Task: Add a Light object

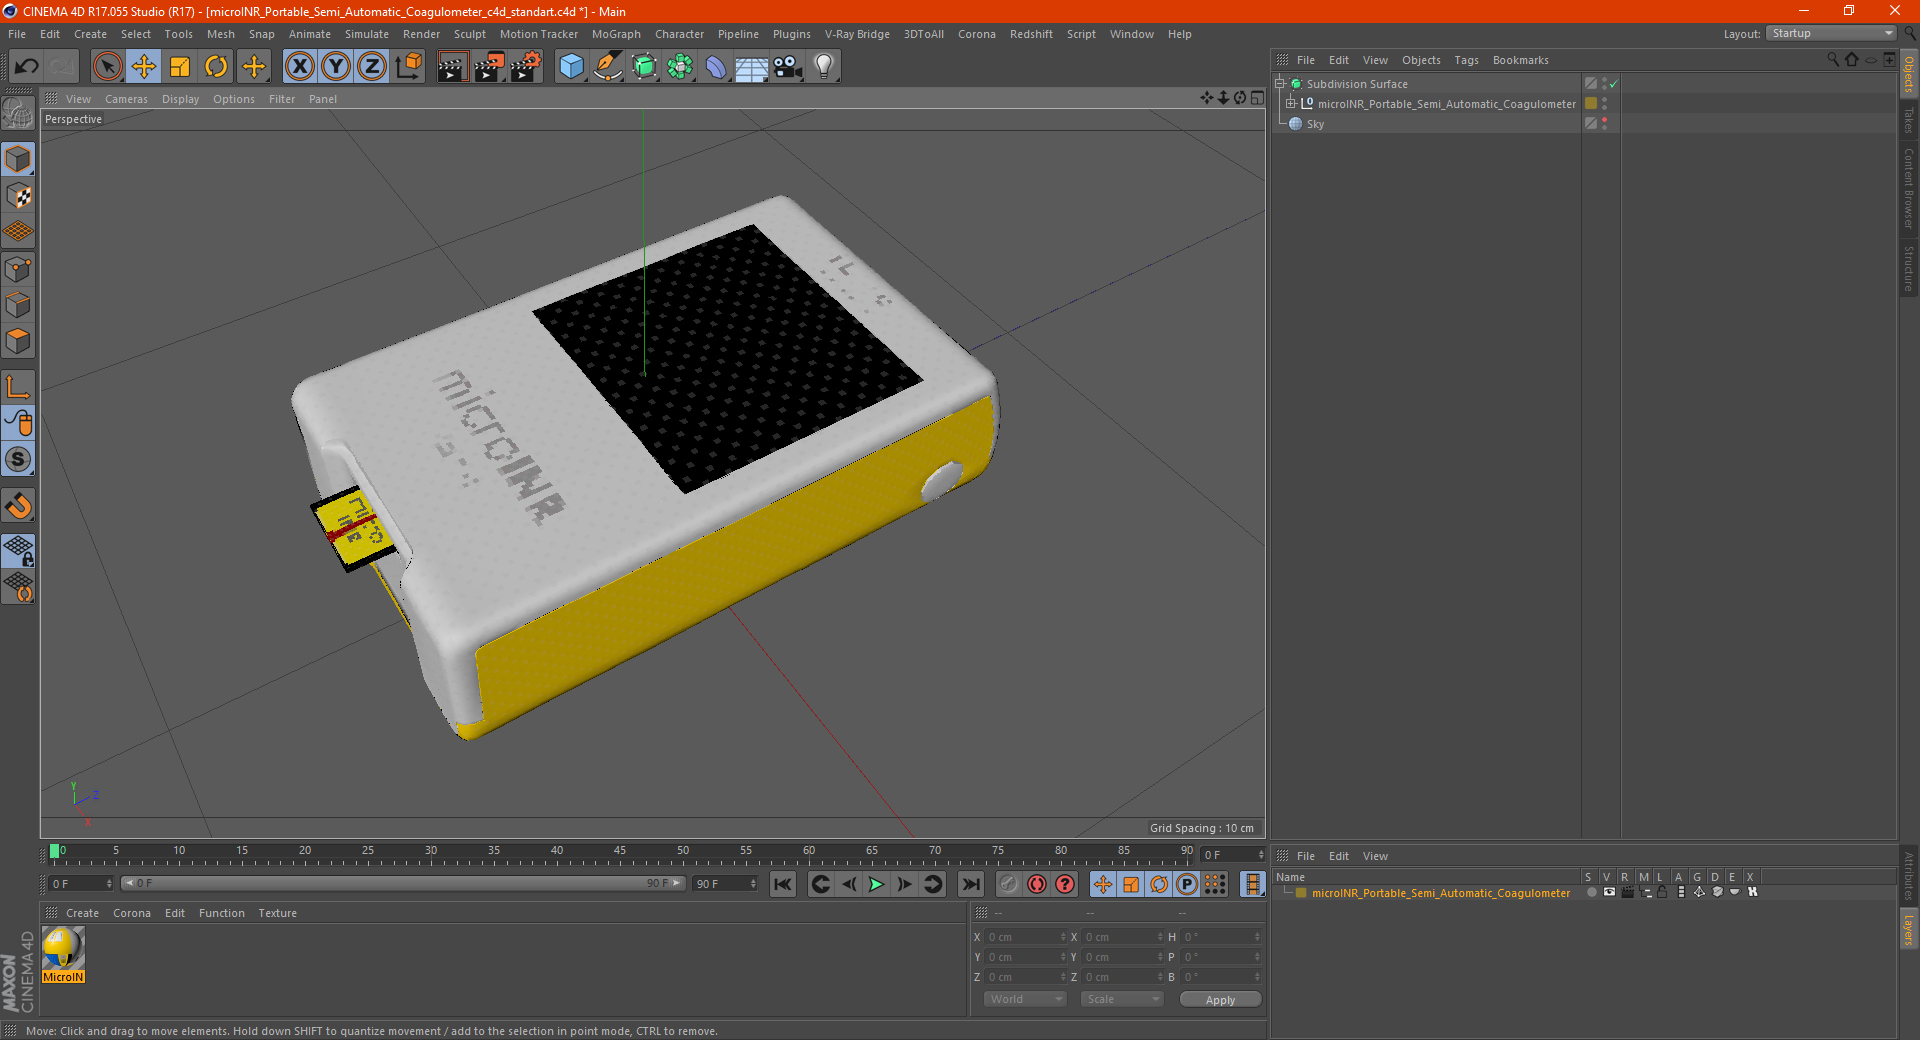Action: point(823,67)
